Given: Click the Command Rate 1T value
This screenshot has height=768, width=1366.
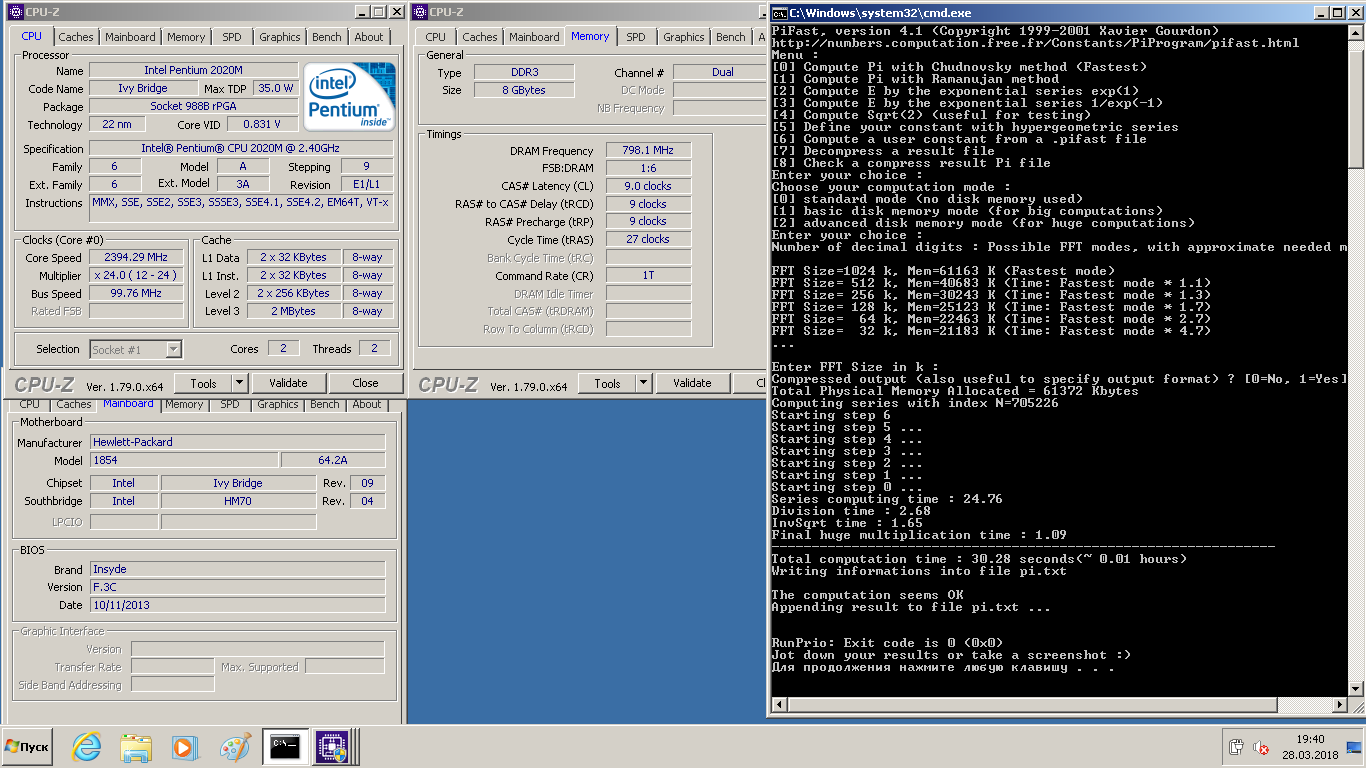Looking at the screenshot, I should pos(648,276).
